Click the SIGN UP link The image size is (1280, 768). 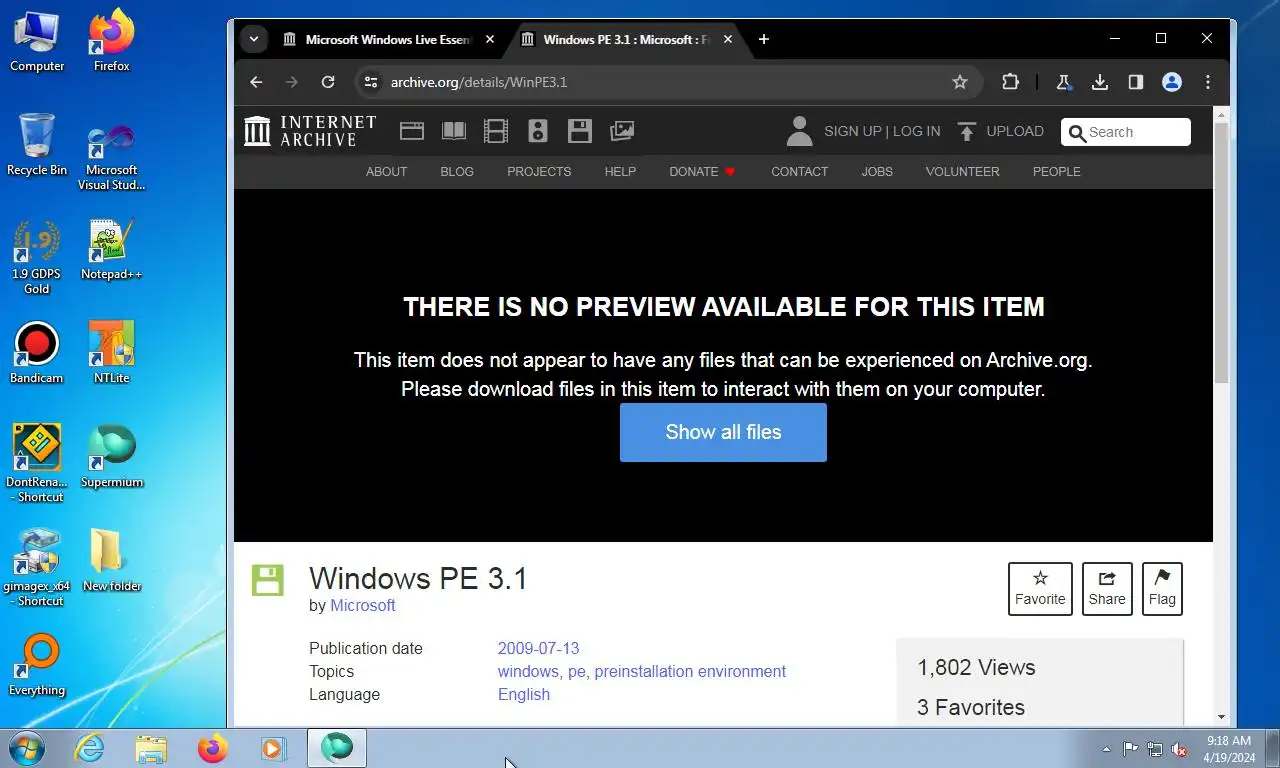tap(853, 131)
